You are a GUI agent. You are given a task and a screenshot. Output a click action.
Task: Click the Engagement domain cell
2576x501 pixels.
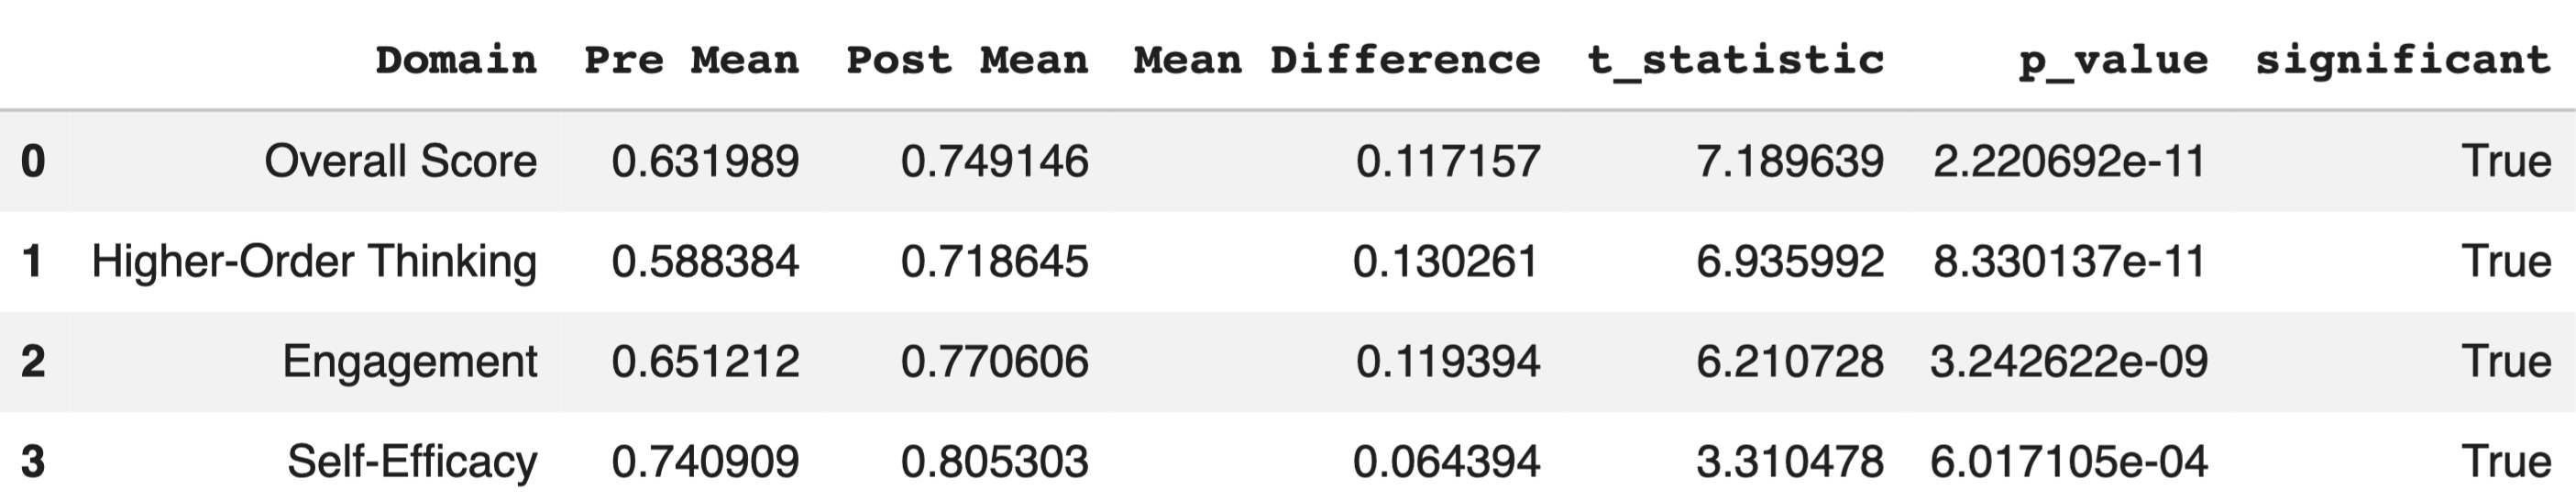click(410, 361)
